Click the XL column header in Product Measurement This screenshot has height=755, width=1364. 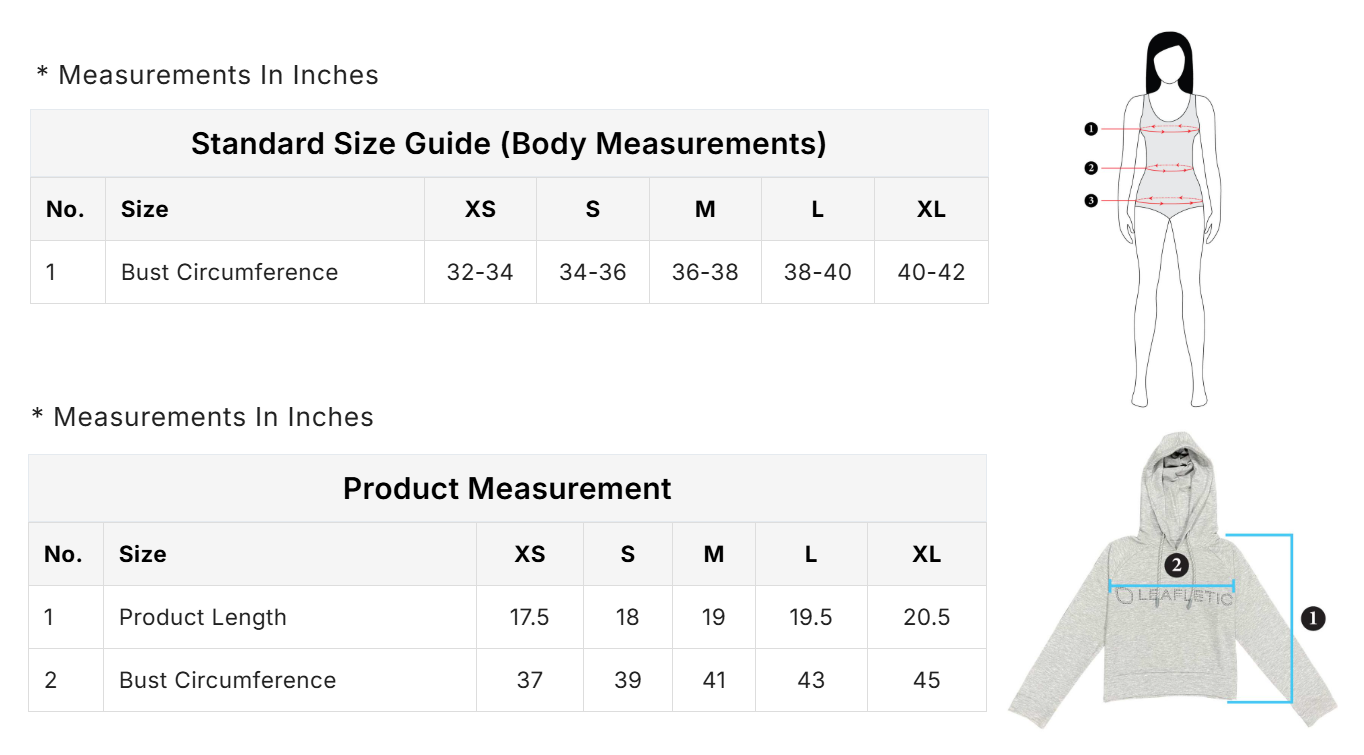point(926,555)
